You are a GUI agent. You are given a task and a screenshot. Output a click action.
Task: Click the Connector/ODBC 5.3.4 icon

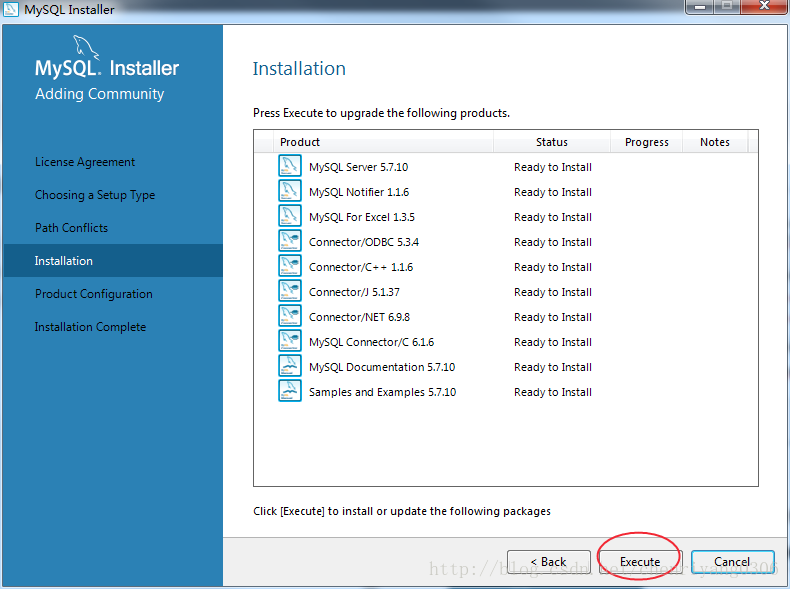click(x=290, y=241)
